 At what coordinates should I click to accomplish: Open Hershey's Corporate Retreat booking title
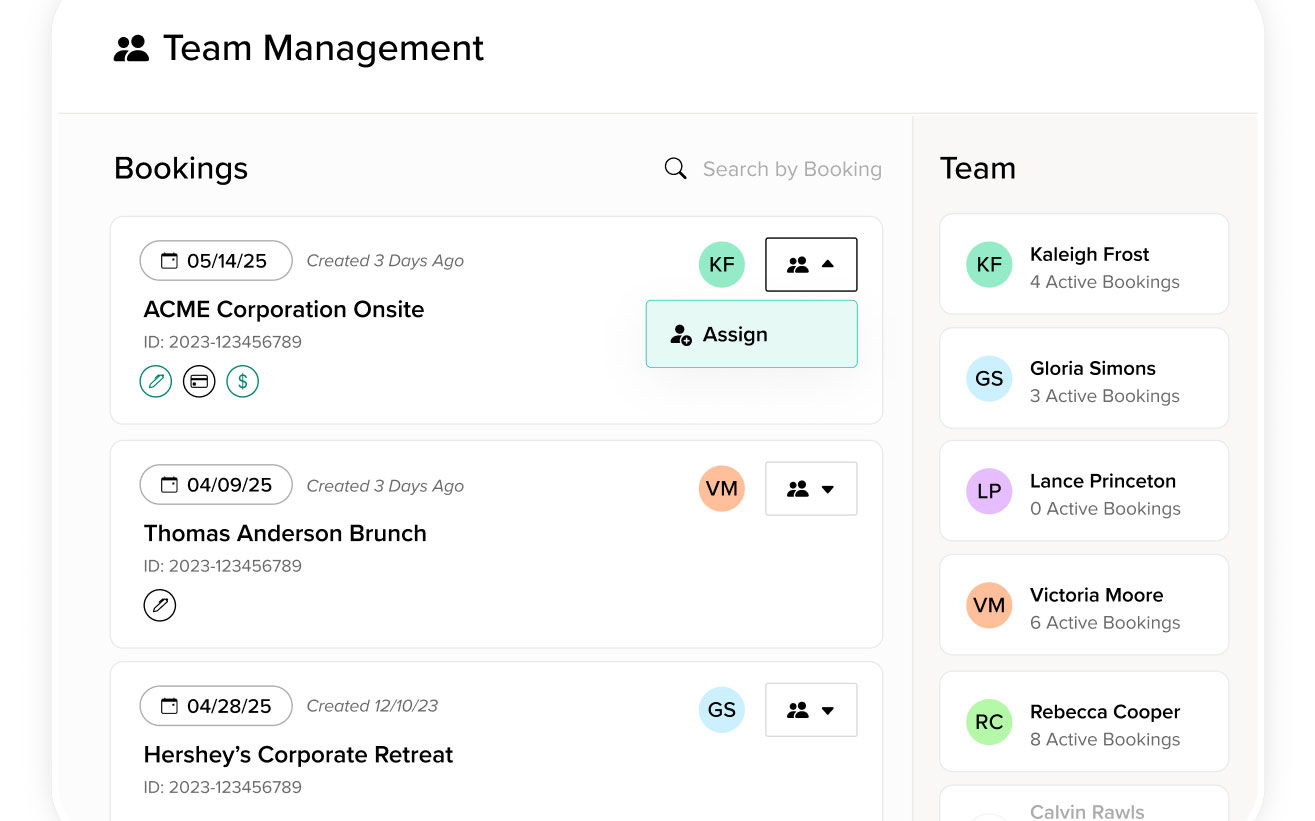coord(298,754)
